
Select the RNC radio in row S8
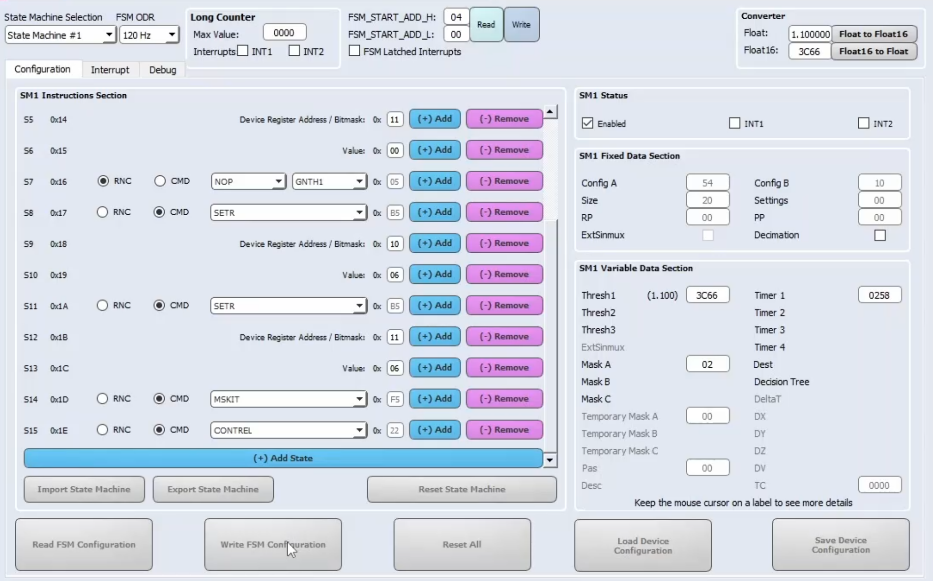[x=102, y=212]
